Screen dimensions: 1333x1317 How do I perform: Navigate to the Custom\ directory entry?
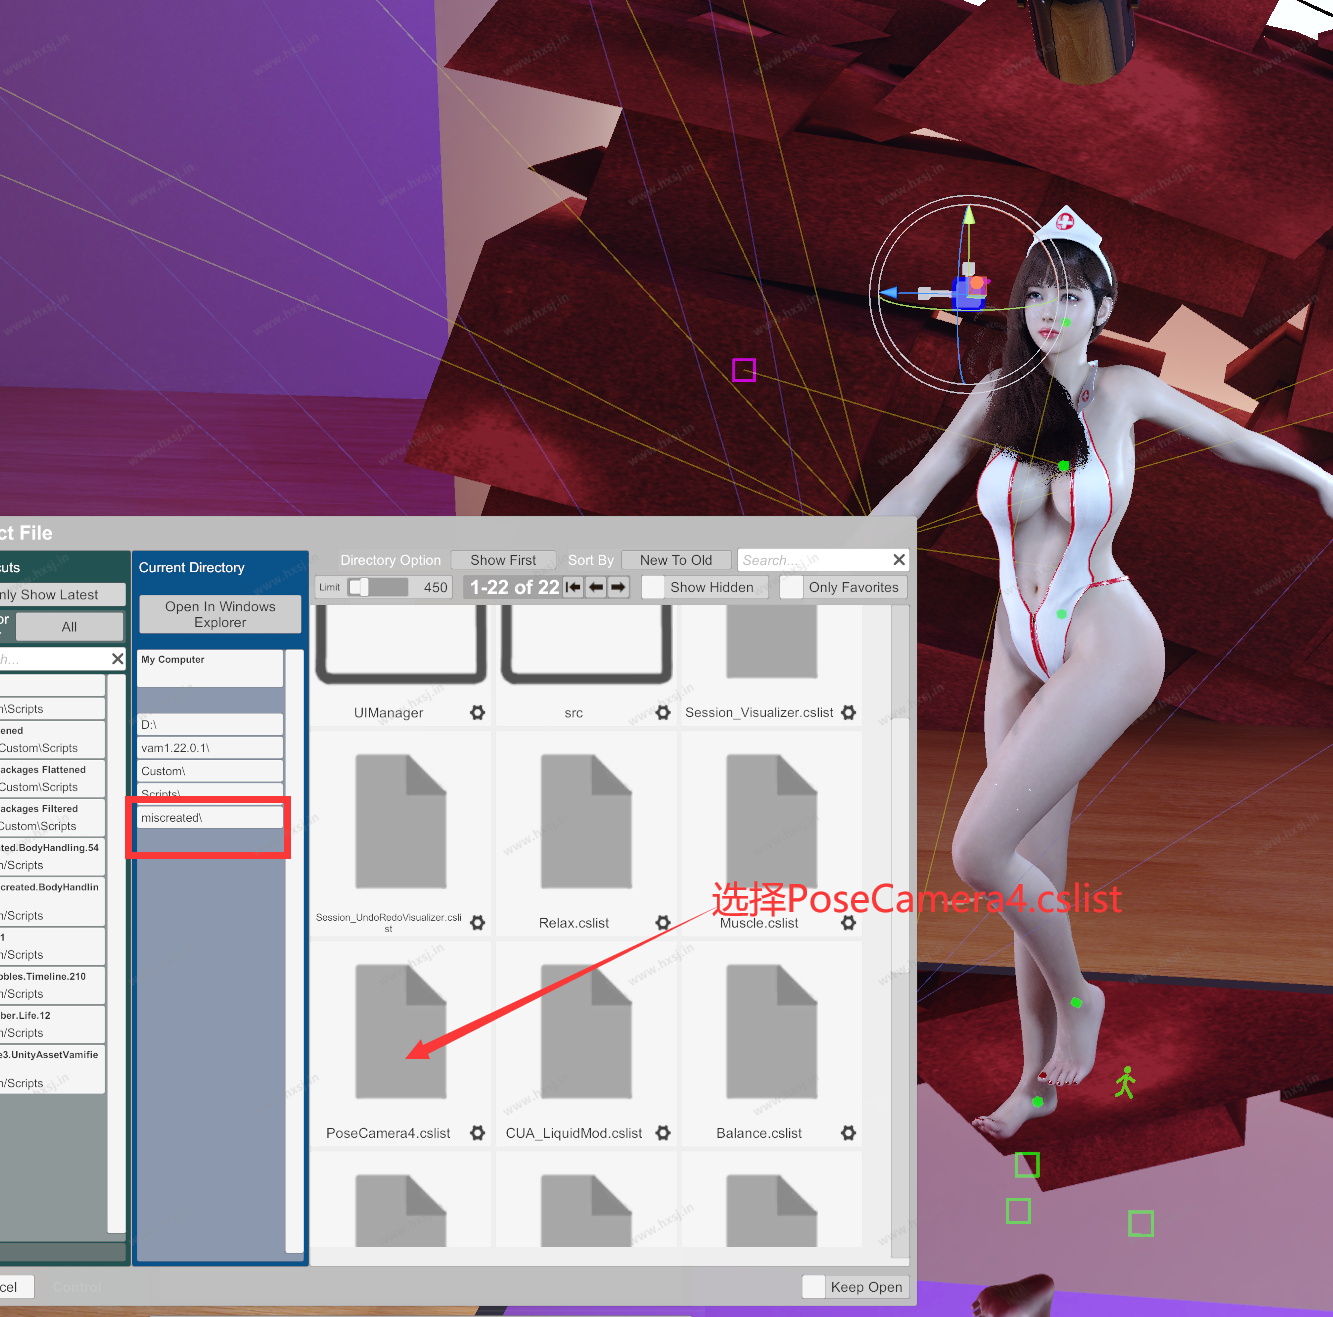210,771
